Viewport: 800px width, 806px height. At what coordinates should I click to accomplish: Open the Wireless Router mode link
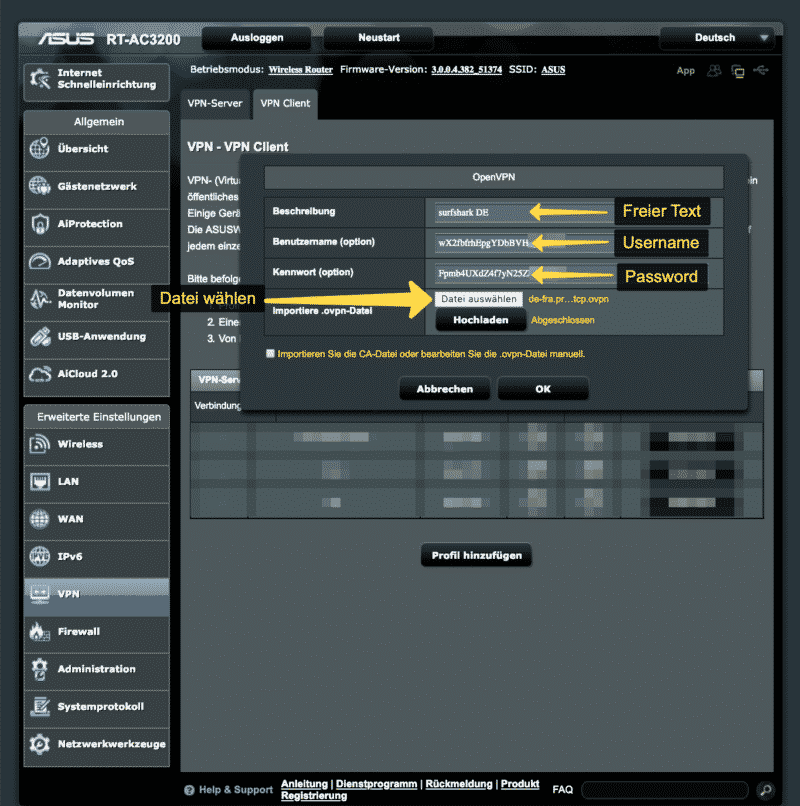point(301,70)
